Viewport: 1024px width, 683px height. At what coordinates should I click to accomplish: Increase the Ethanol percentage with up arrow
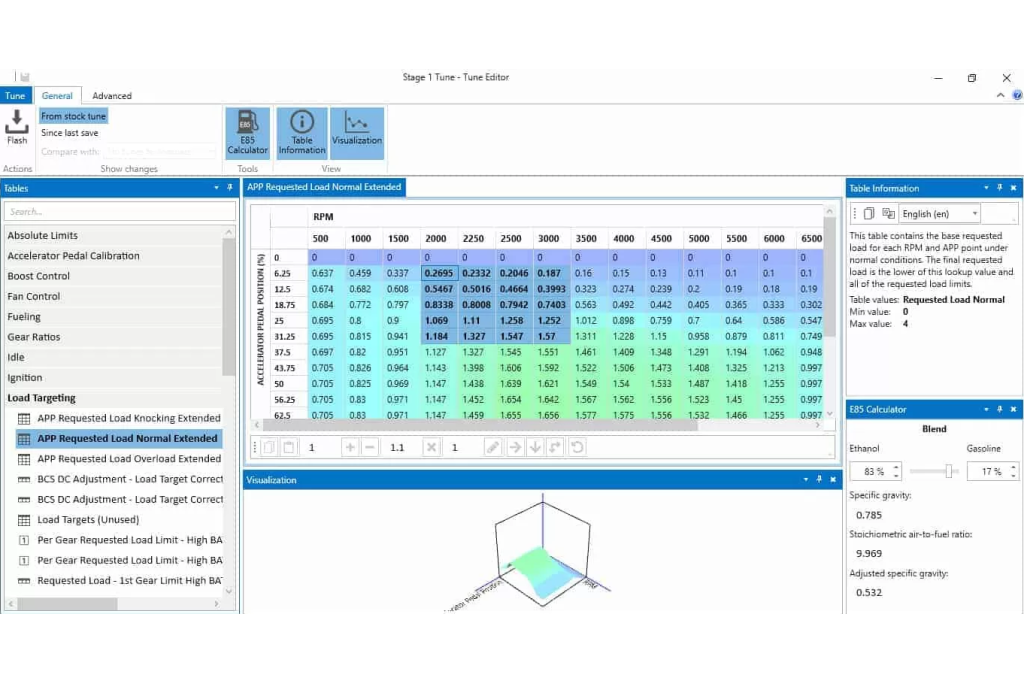(x=896, y=467)
